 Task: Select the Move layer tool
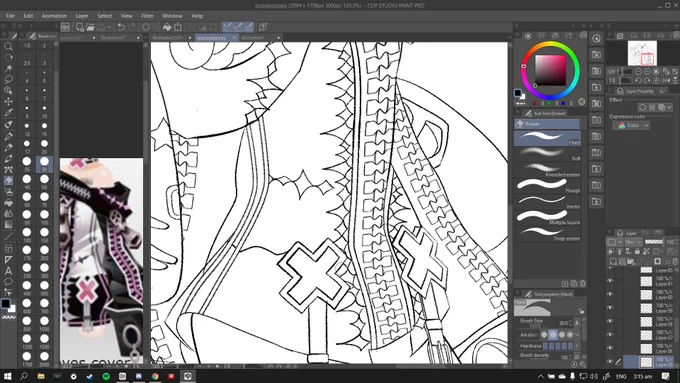tap(8, 101)
